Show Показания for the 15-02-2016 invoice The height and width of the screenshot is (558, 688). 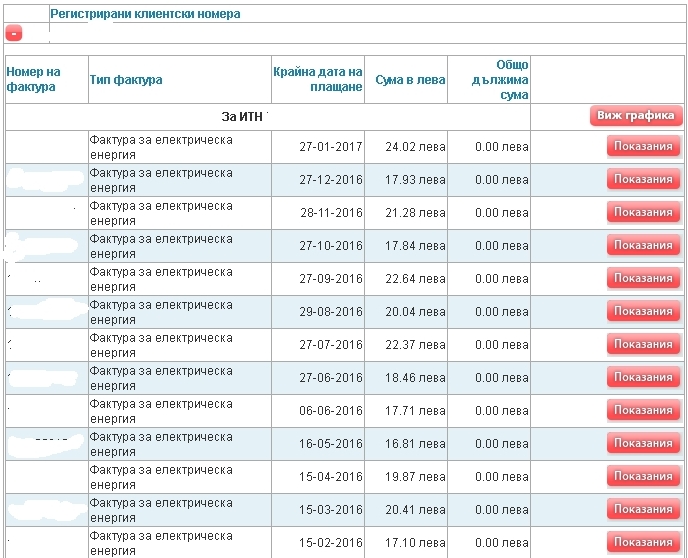(x=643, y=542)
